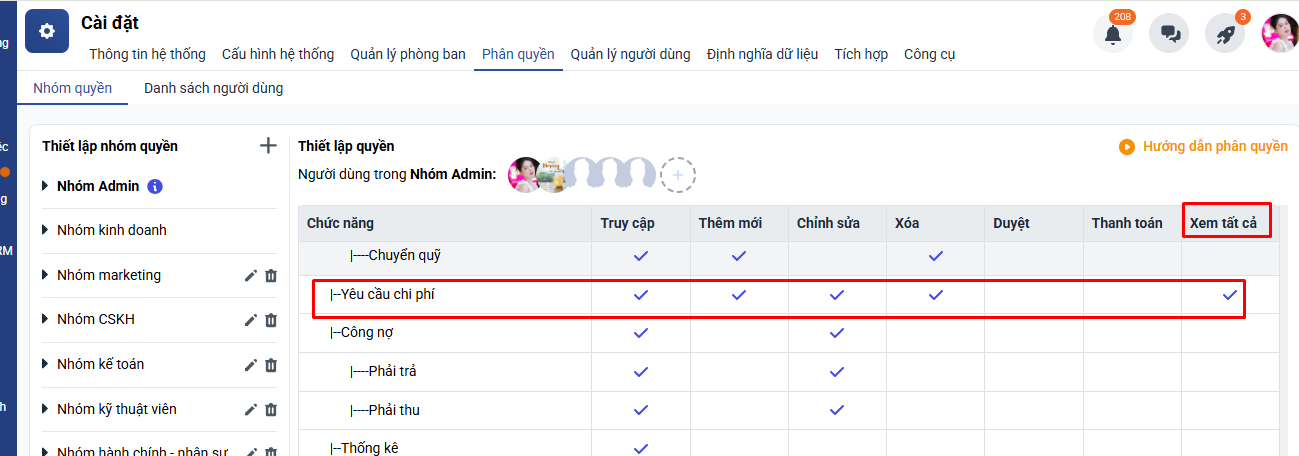Edit the Nhóm marketing group with pencil

(251, 276)
